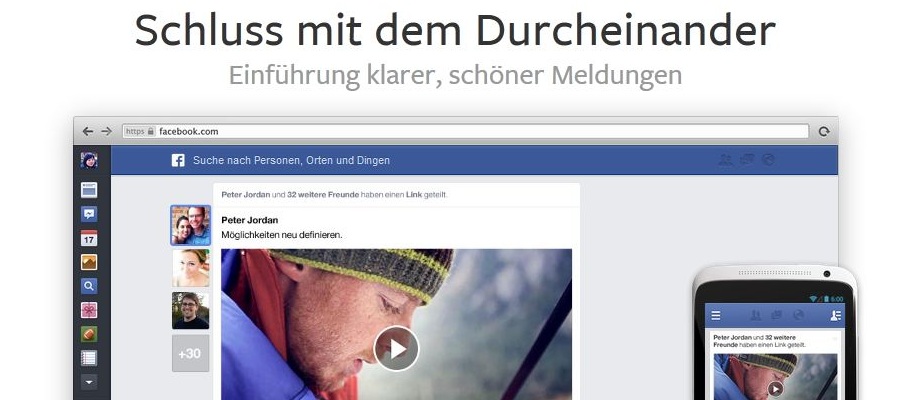Open the hamburger menu on phone

[716, 316]
